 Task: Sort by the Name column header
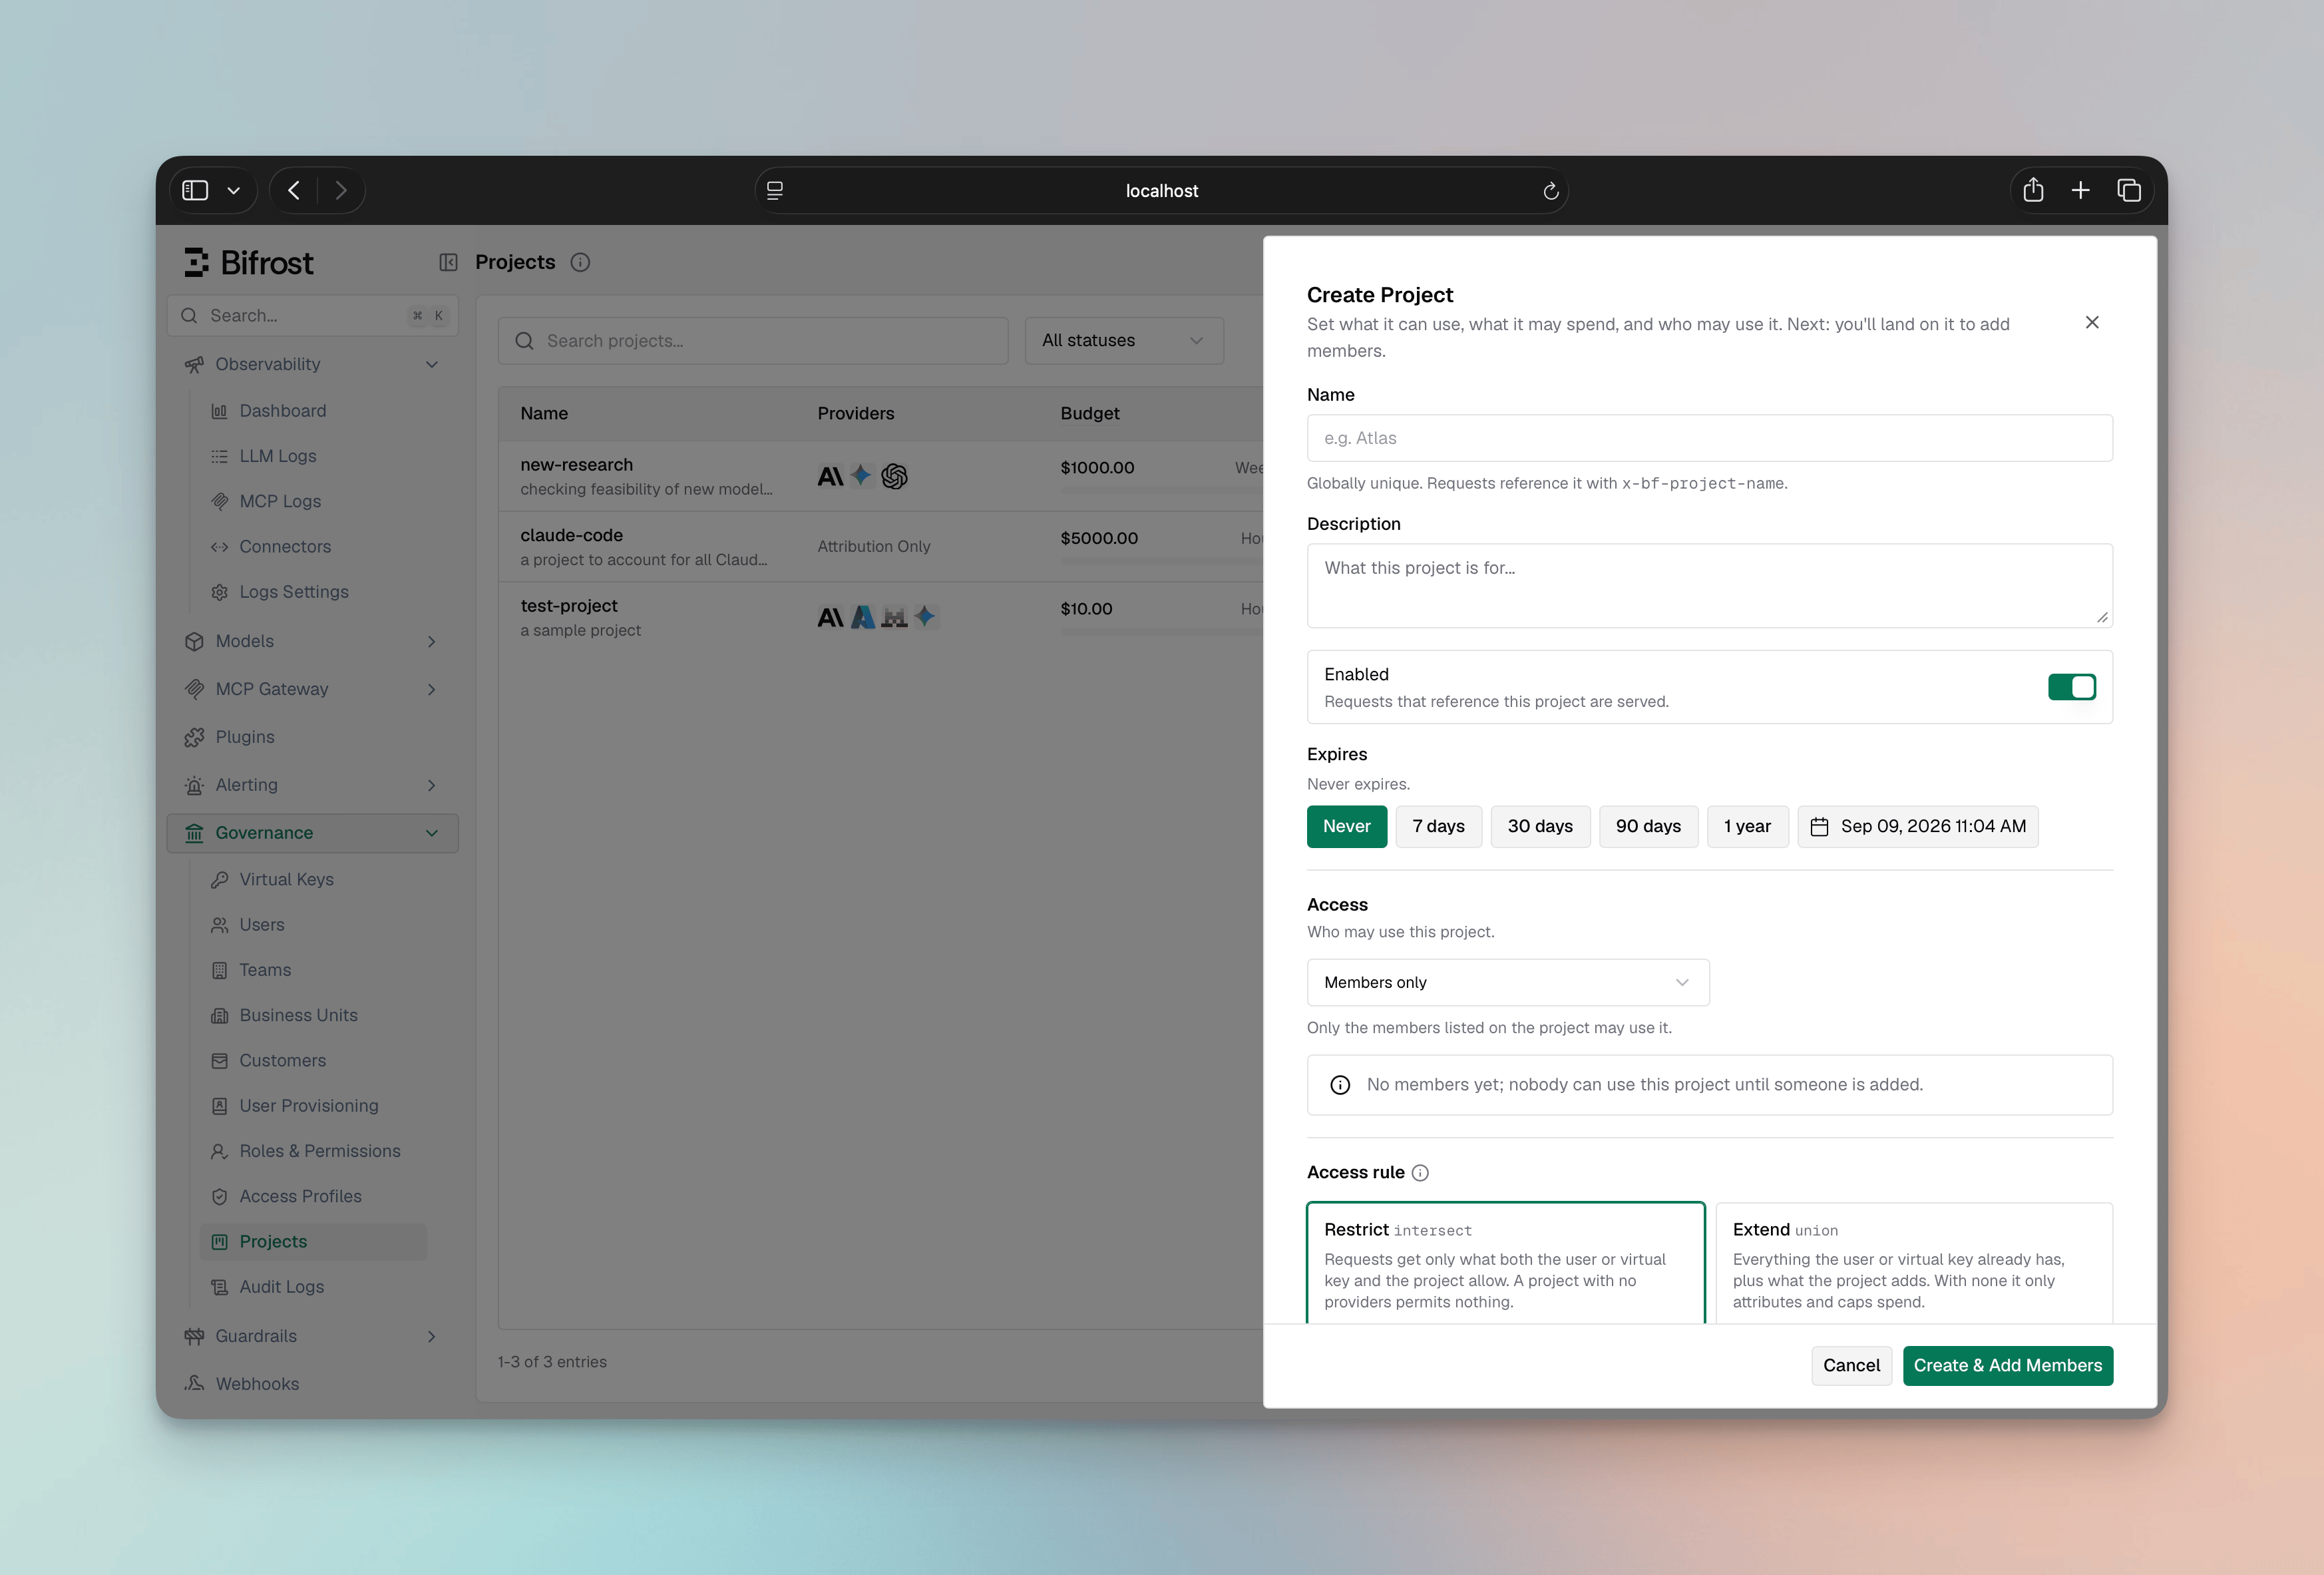[x=544, y=413]
